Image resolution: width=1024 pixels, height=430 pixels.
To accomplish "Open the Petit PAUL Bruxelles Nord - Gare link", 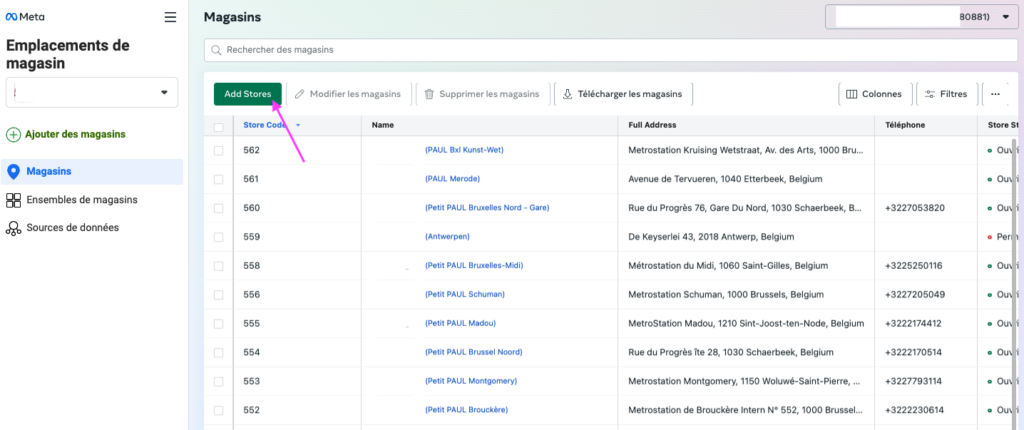I will coord(487,208).
